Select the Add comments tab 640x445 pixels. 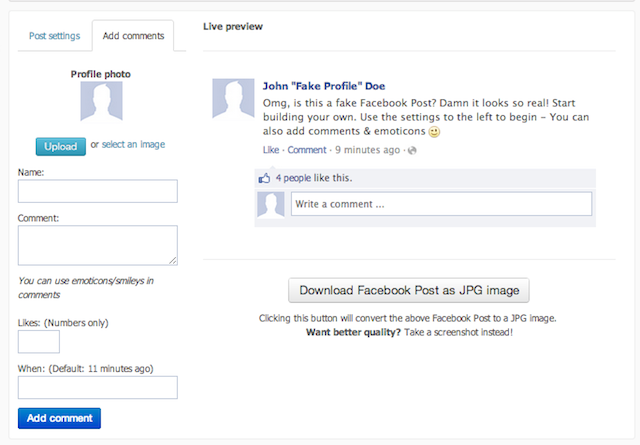point(133,36)
